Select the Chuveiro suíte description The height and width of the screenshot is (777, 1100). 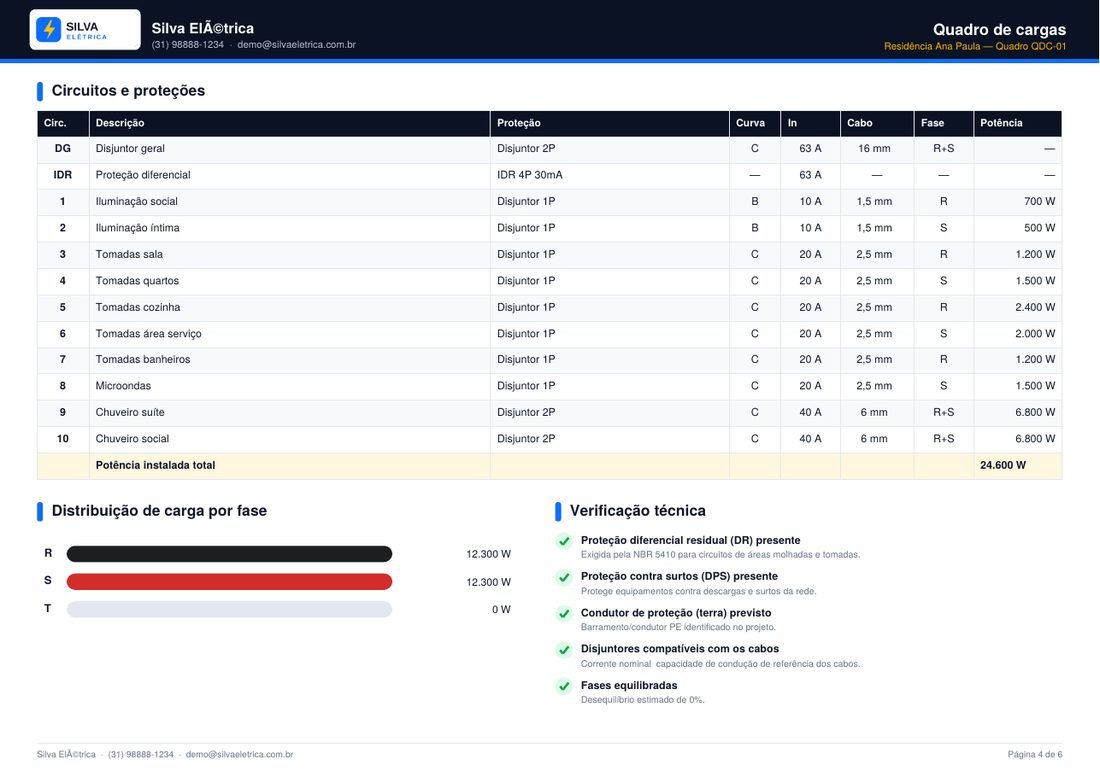pos(130,412)
